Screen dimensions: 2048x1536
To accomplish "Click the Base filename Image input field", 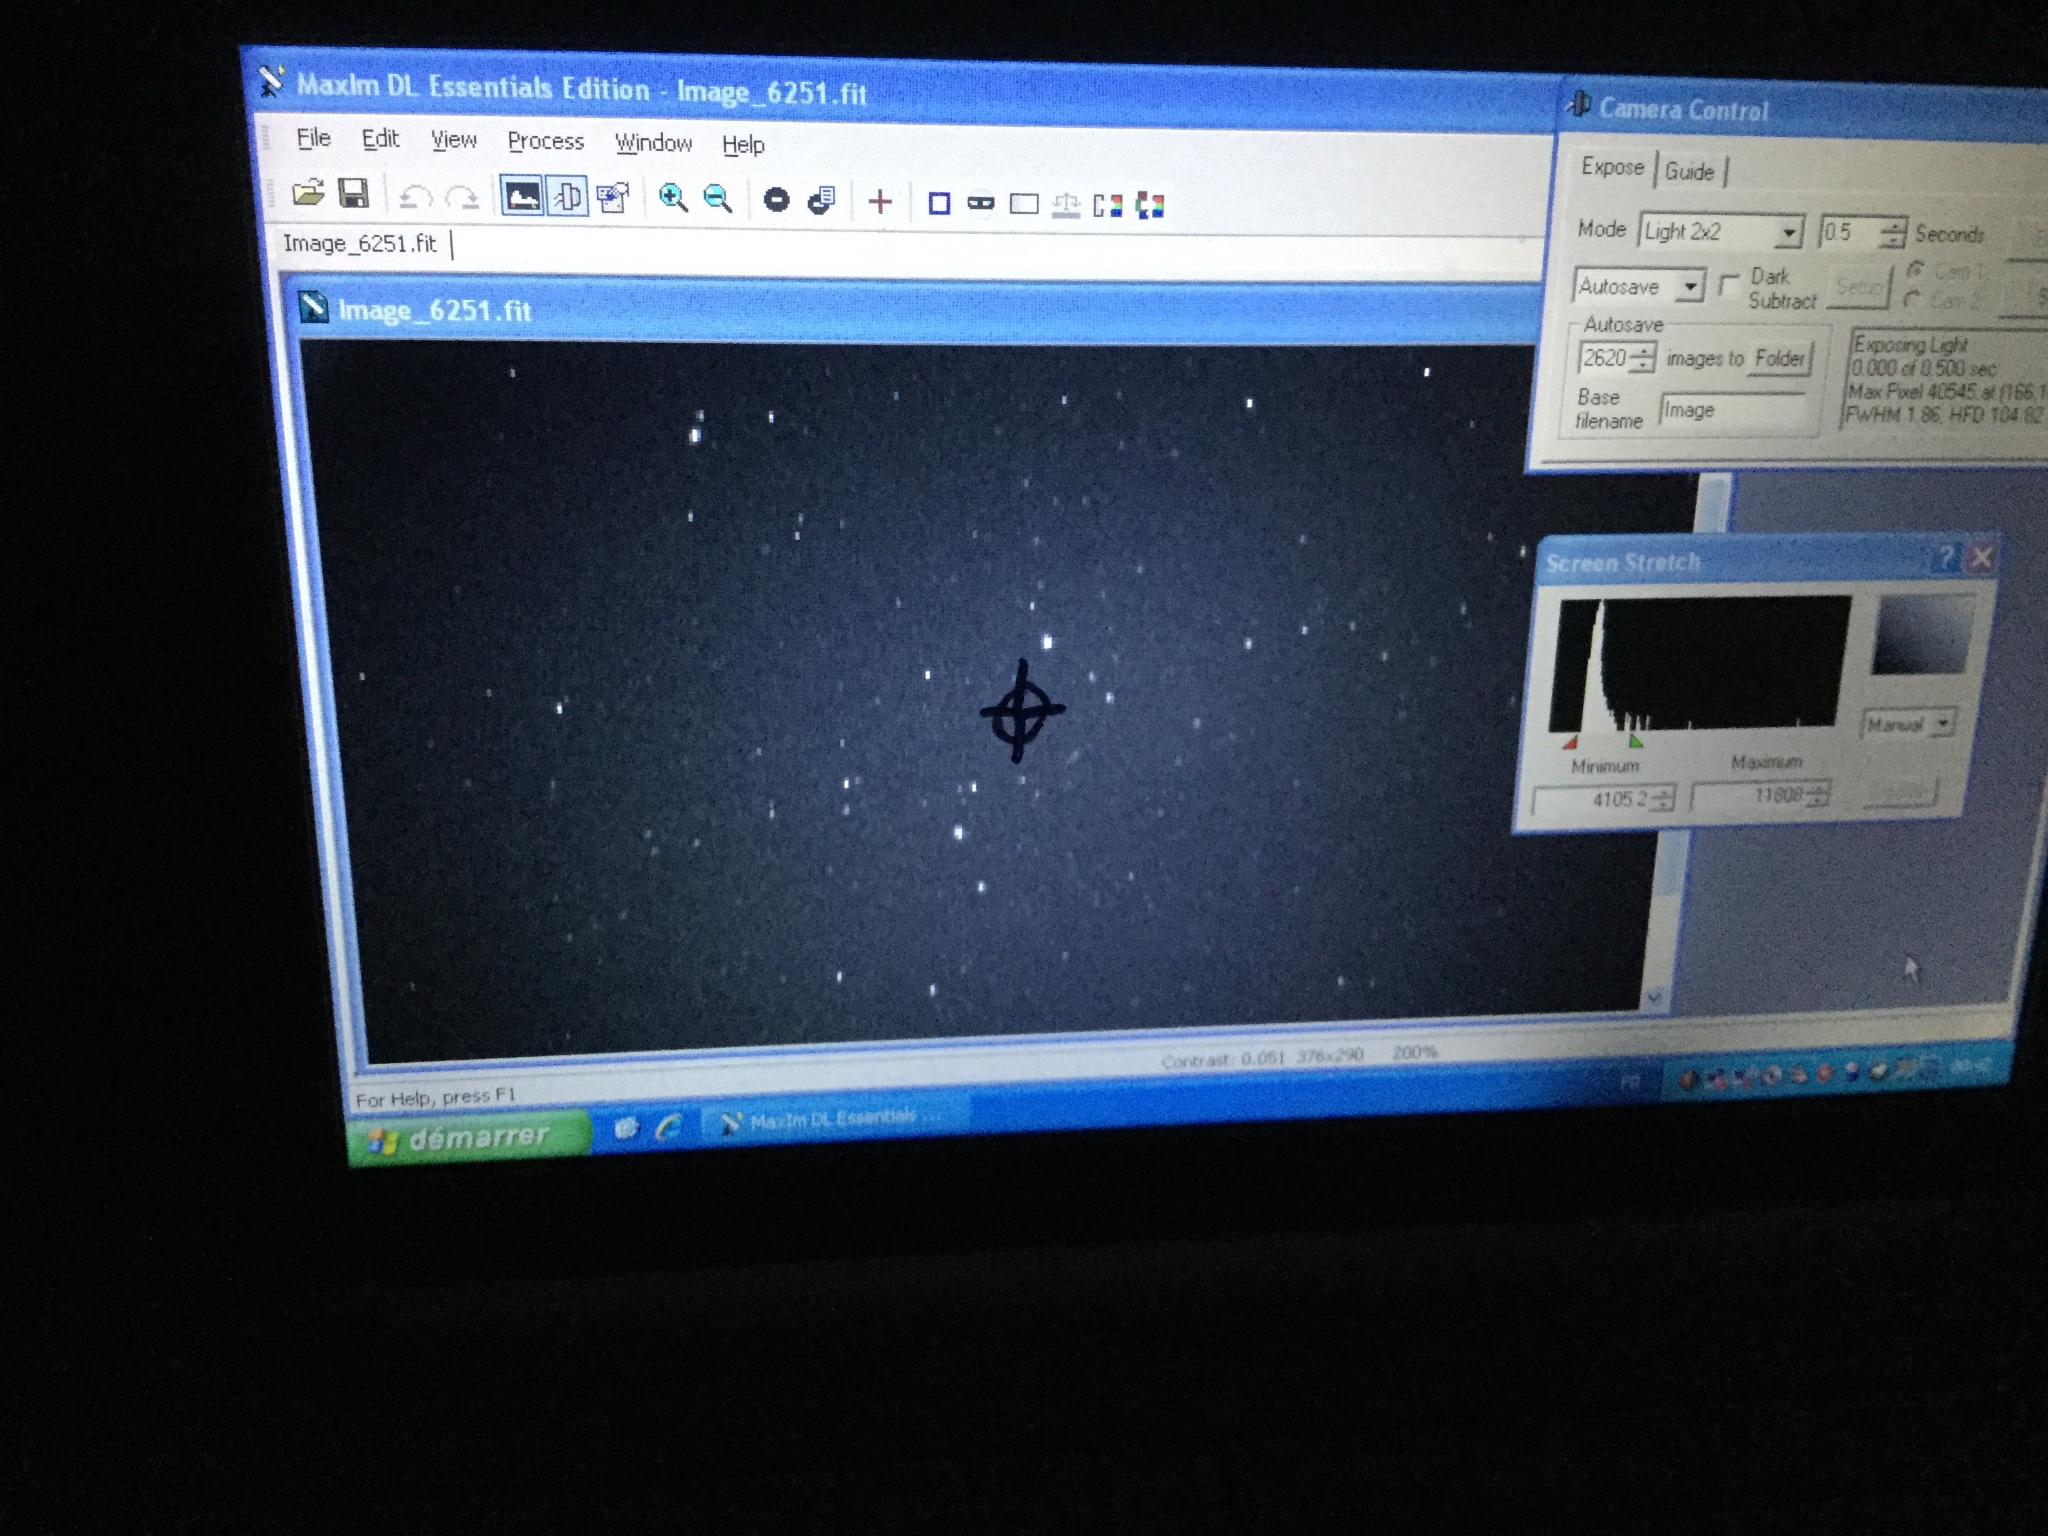I will point(1733,410).
